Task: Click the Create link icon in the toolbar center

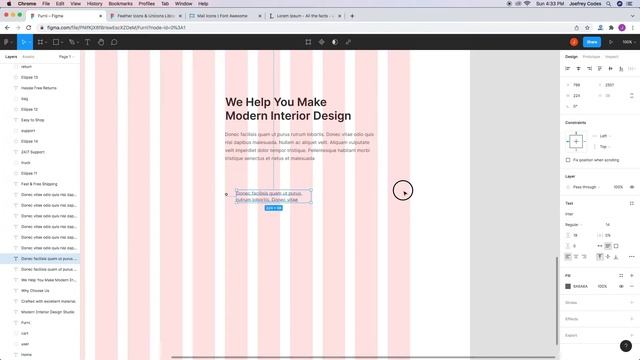Action: tap(348, 42)
